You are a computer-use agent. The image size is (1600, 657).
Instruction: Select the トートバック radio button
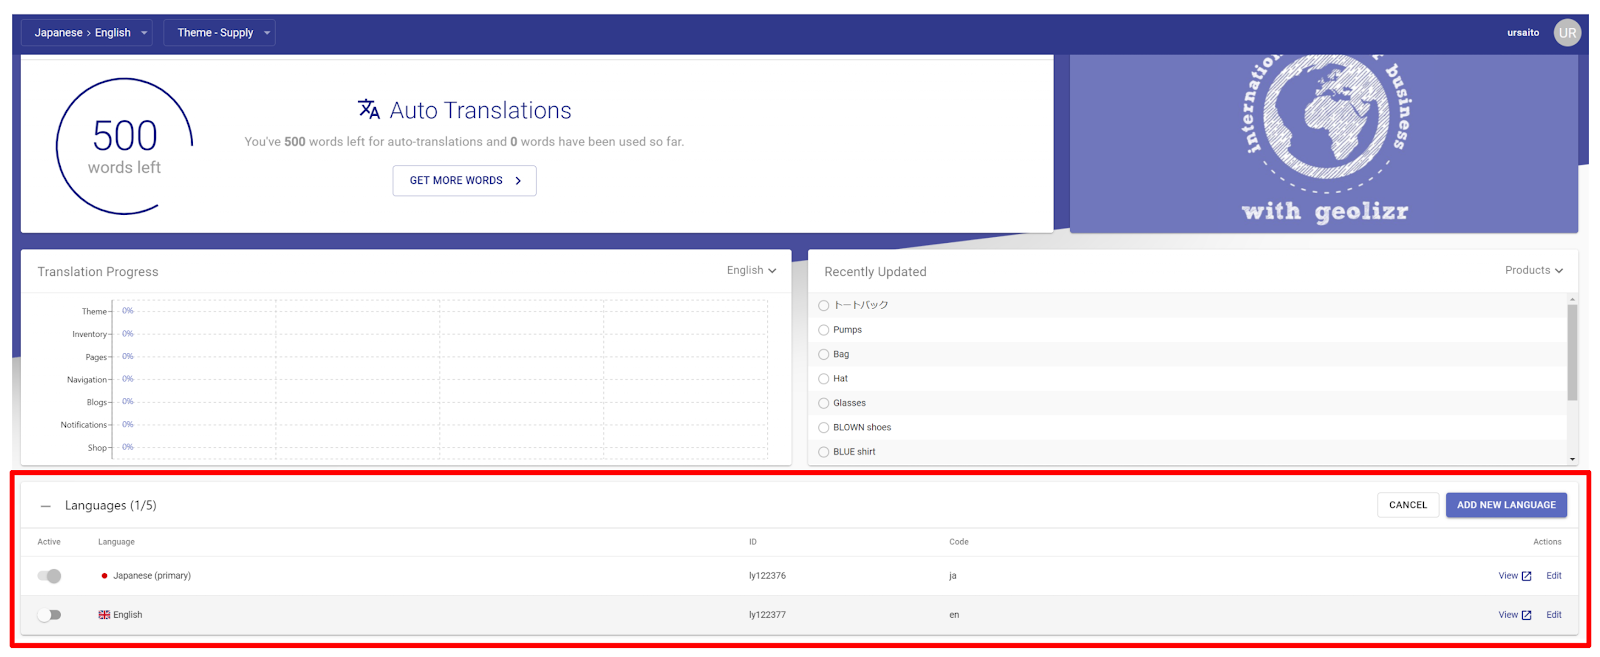pos(824,306)
